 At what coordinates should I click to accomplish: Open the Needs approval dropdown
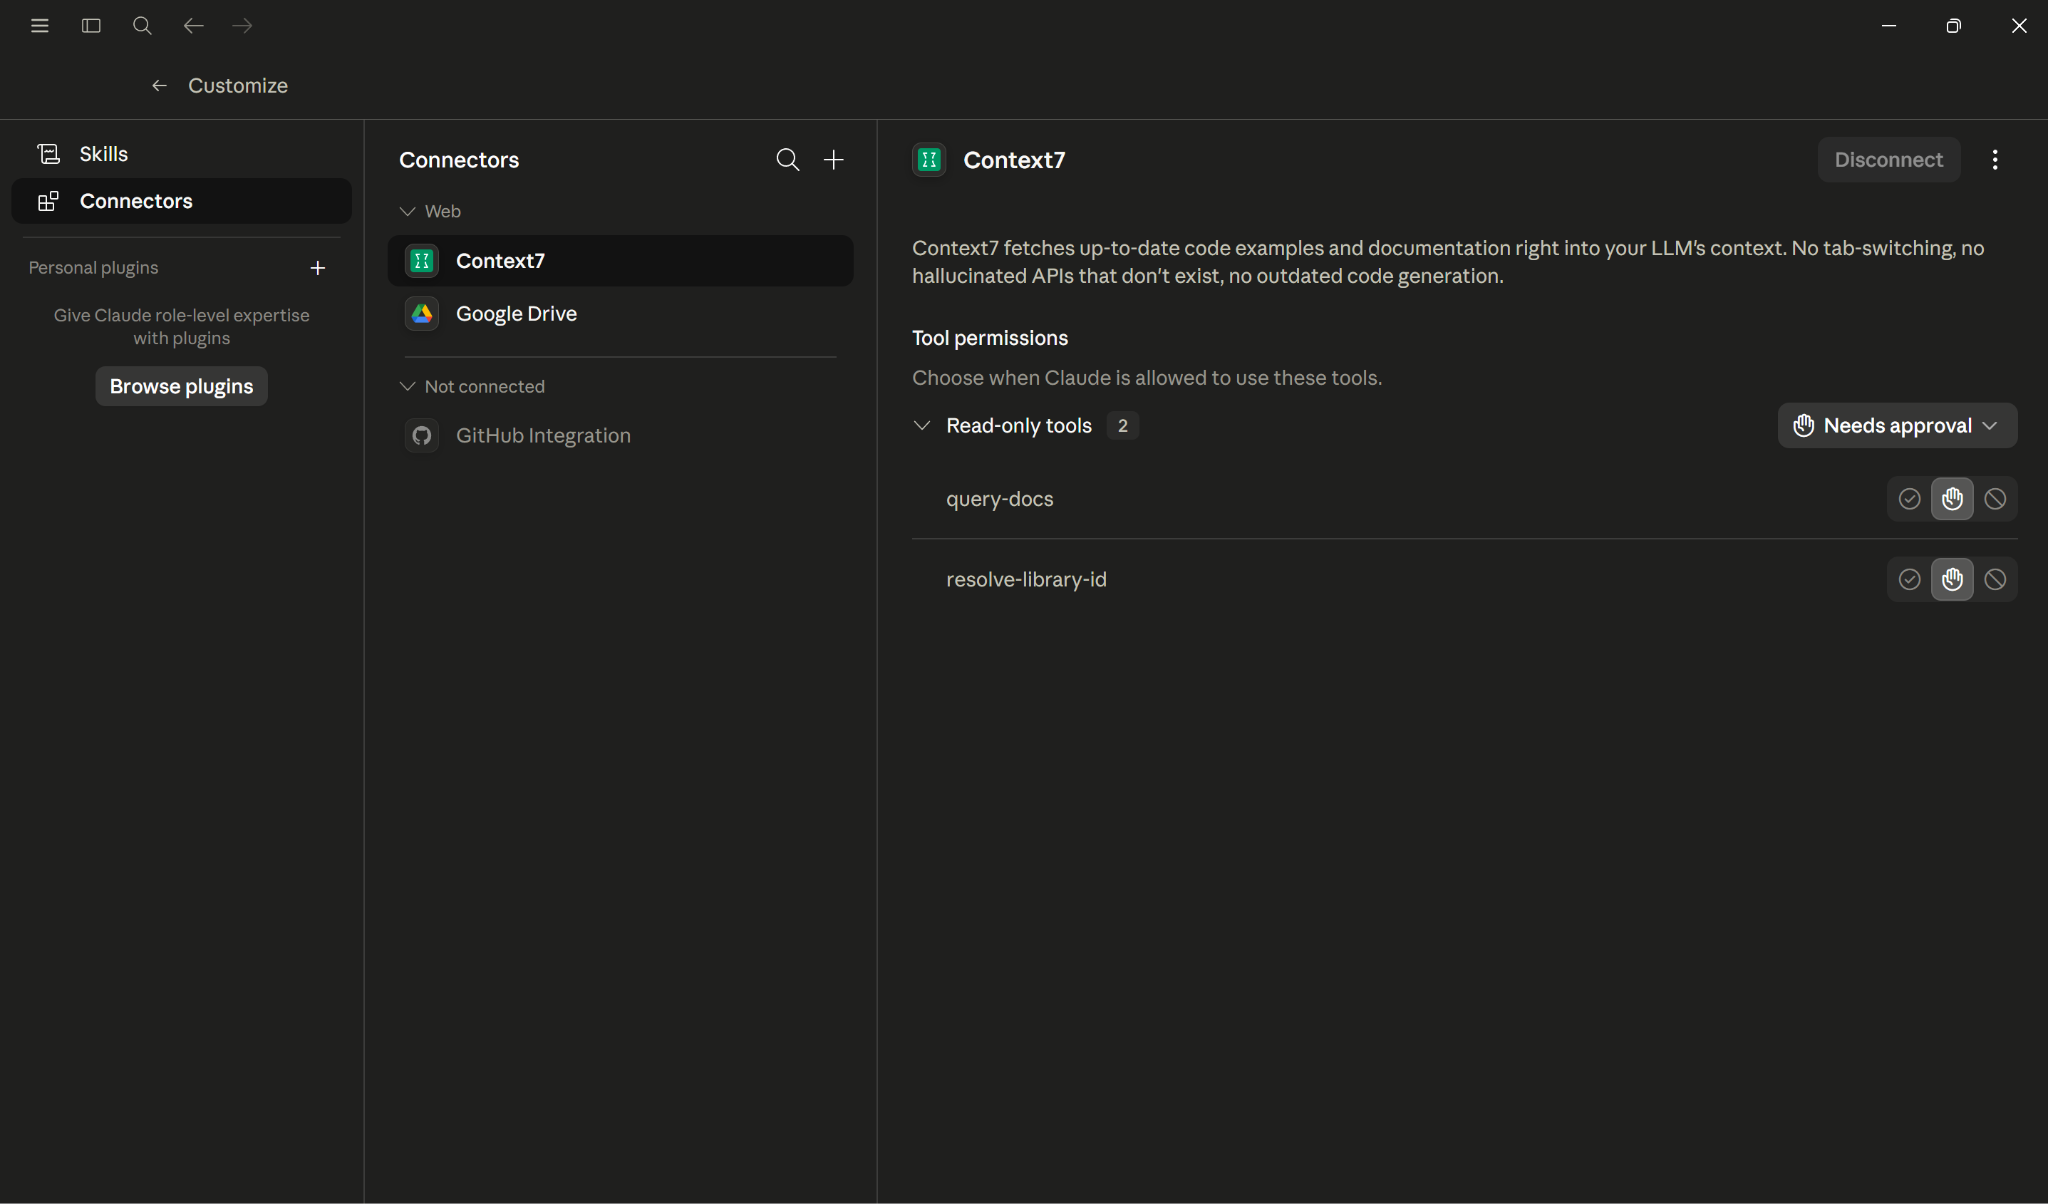[1897, 426]
